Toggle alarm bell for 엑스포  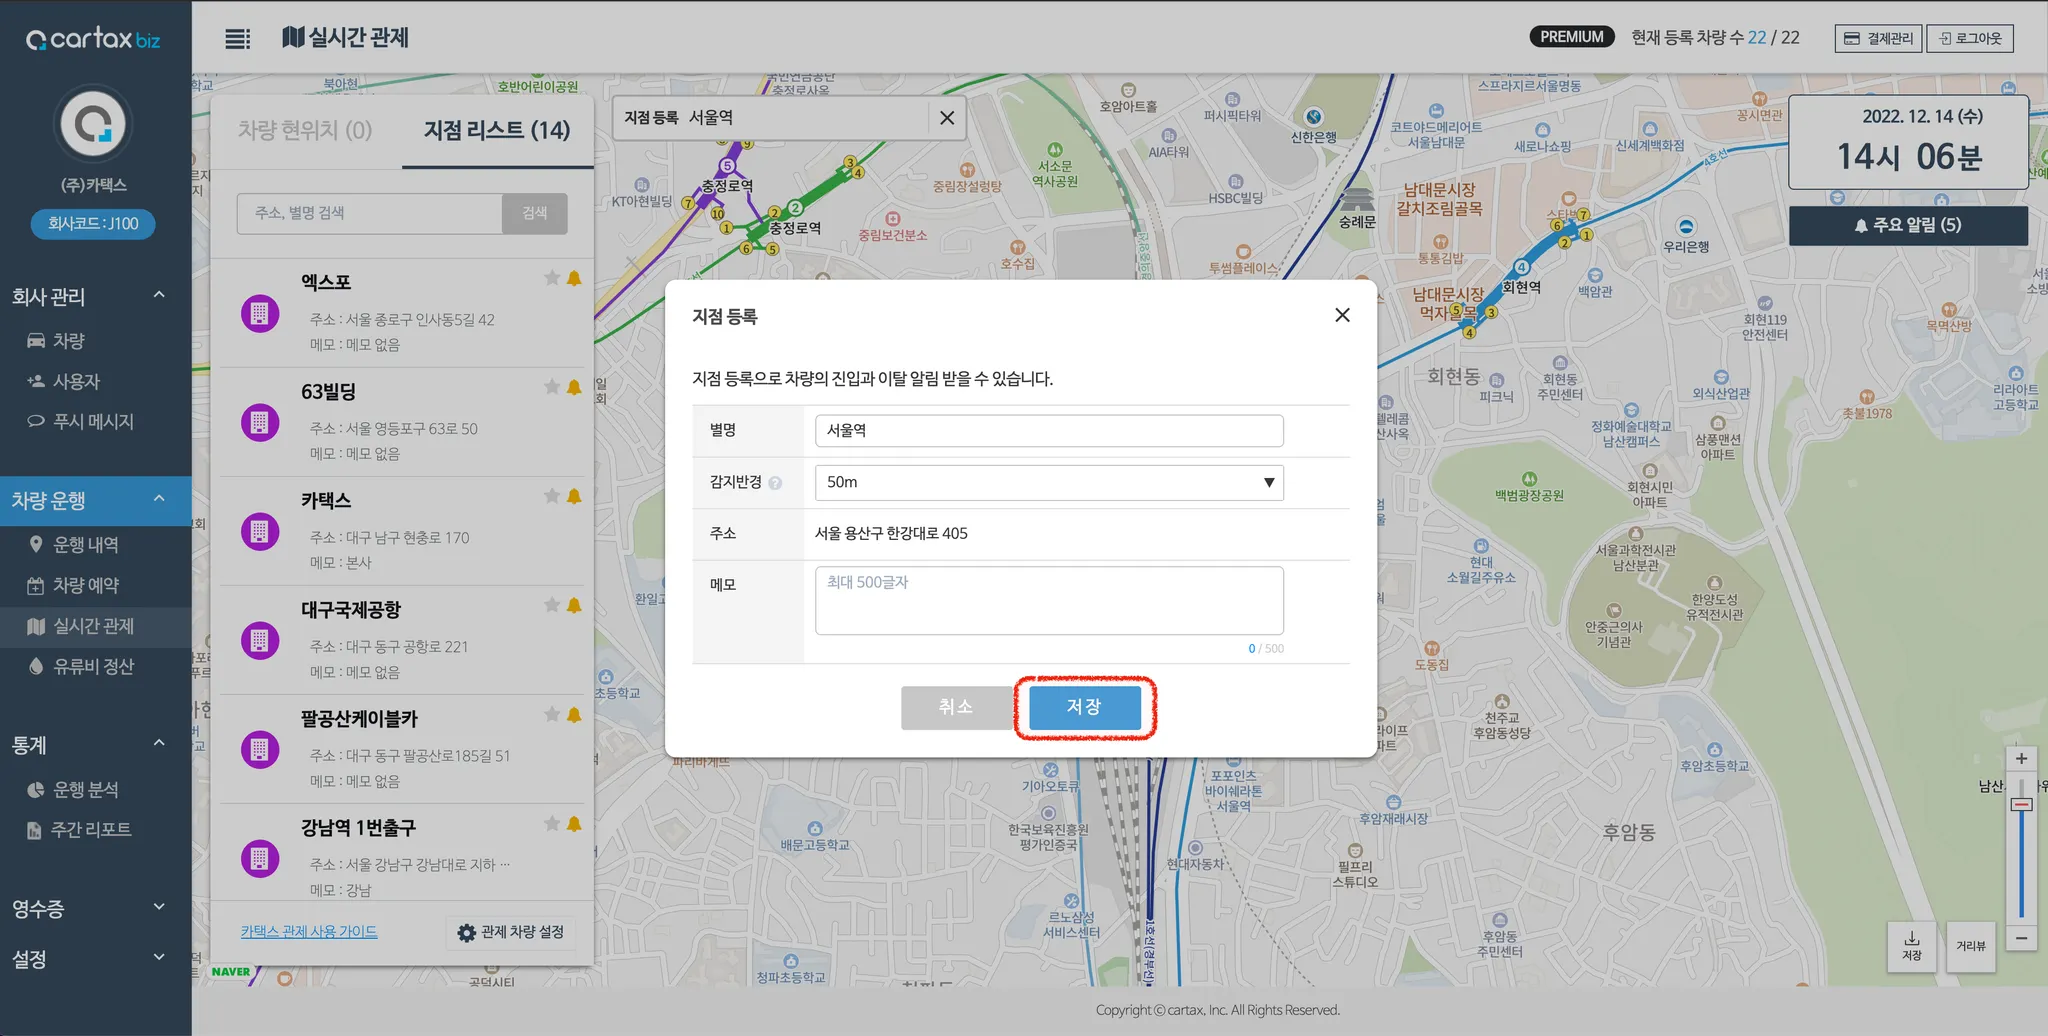click(574, 278)
